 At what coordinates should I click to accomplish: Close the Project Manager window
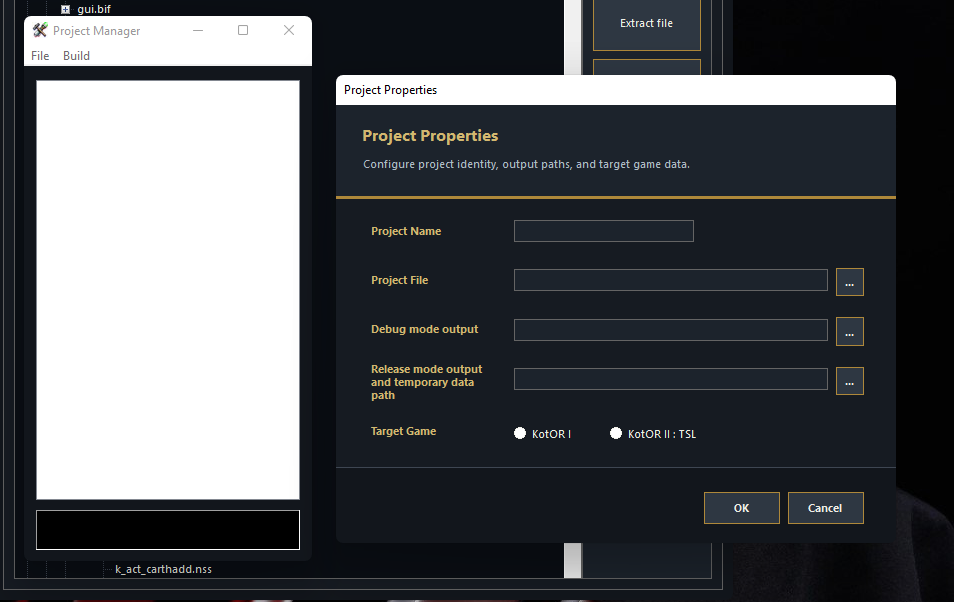point(289,31)
